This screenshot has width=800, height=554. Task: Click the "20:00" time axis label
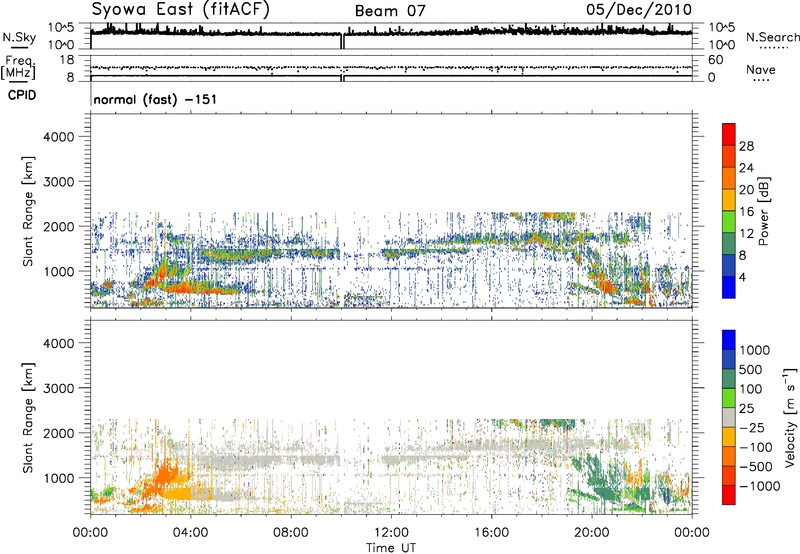tap(592, 533)
